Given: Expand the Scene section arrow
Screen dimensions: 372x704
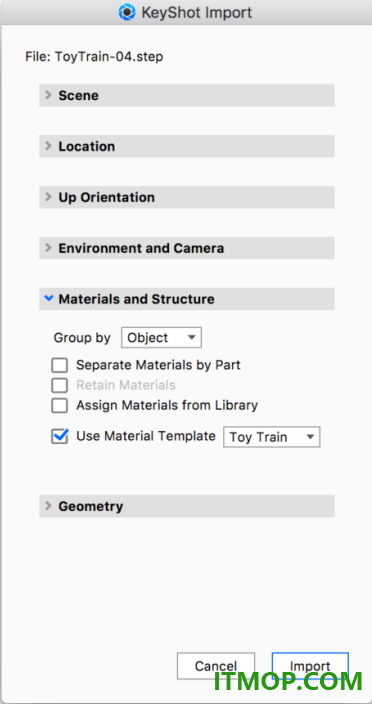Looking at the screenshot, I should click(x=48, y=95).
